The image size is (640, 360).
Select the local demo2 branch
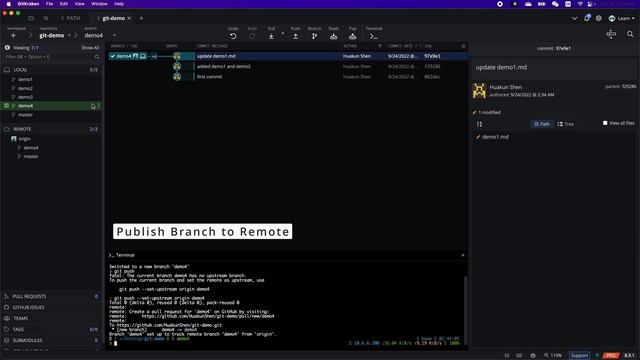pos(25,88)
